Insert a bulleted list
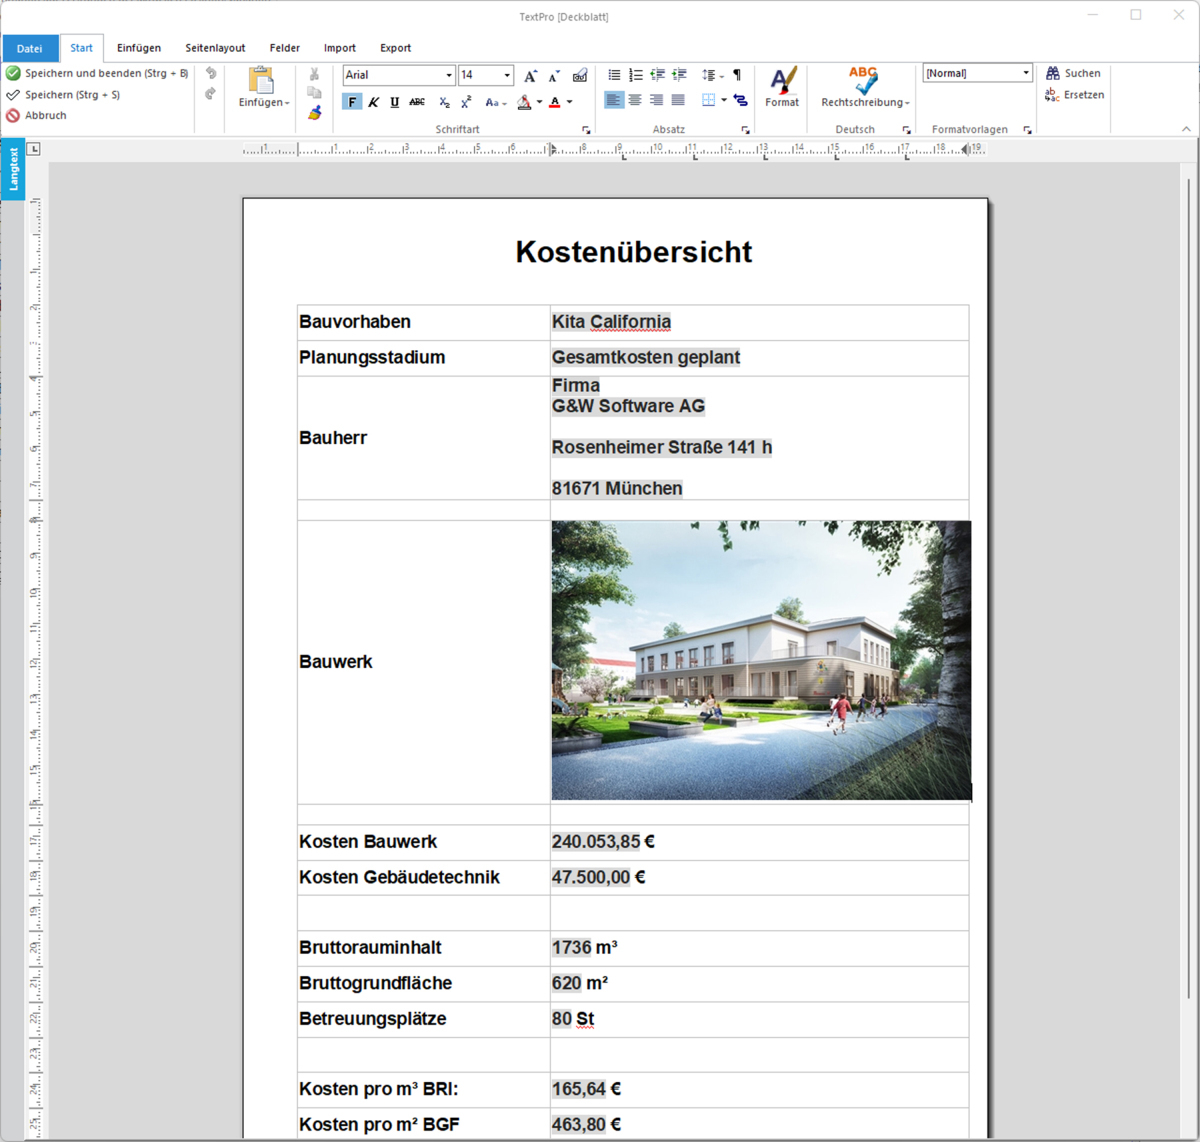This screenshot has height=1142, width=1200. (614, 75)
